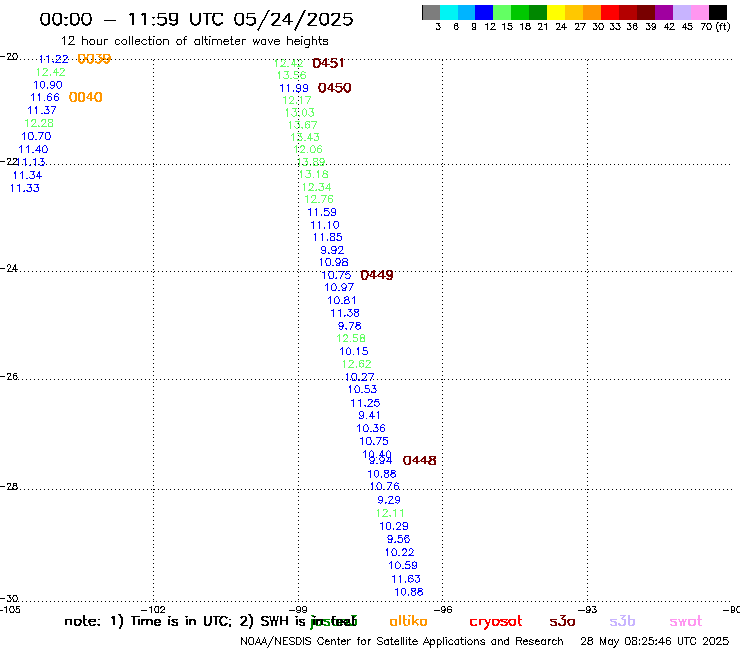Image resolution: width=740 pixels, height=650 pixels.
Task: Click the 11.37 wave height value
Action: point(42,110)
